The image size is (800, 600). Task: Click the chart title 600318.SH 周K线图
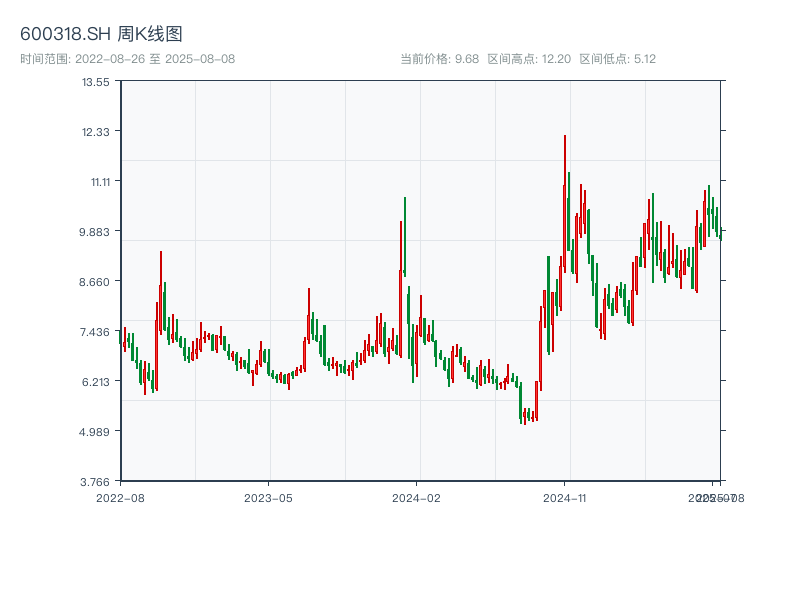click(101, 34)
